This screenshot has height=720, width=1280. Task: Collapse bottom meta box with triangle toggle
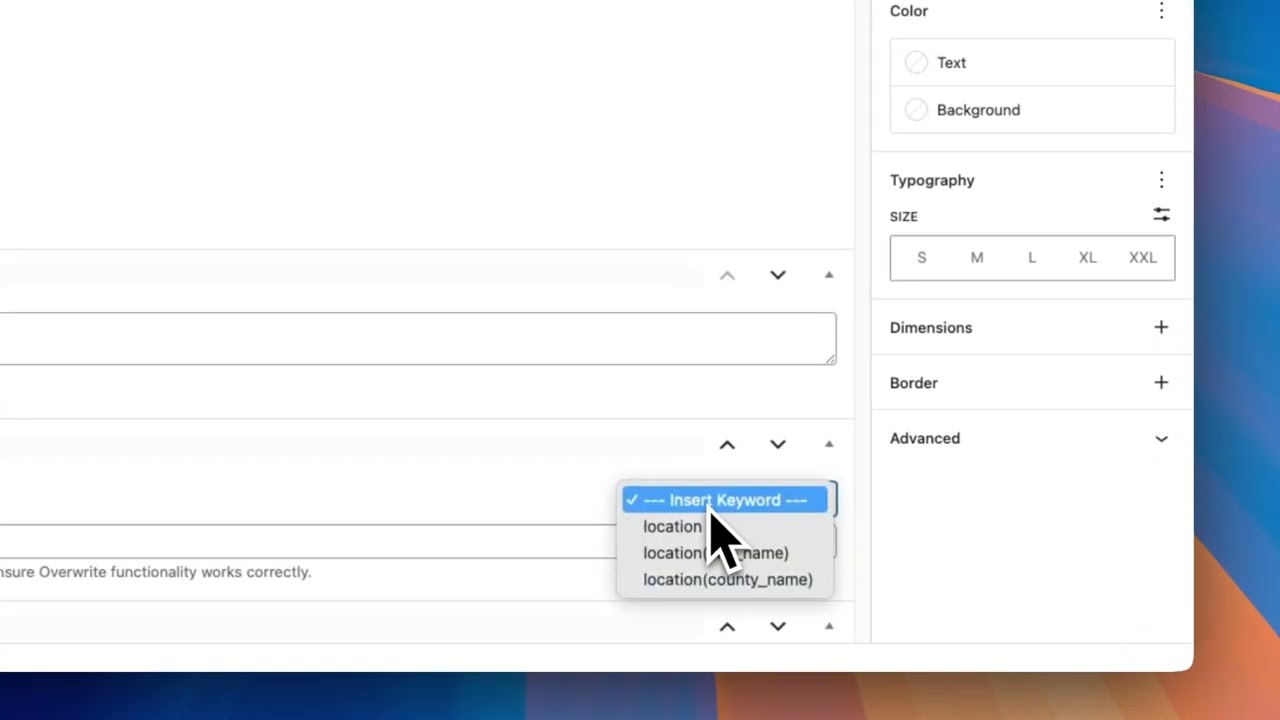click(829, 627)
